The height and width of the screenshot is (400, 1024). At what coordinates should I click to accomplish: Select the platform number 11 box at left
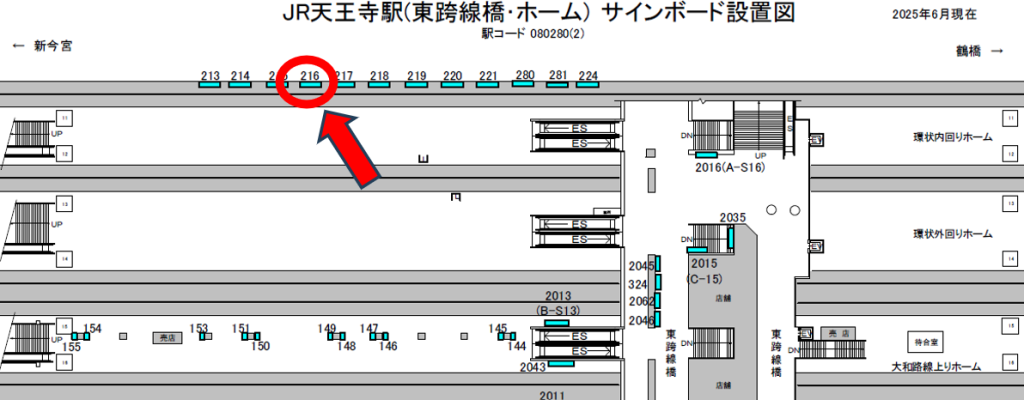61,119
